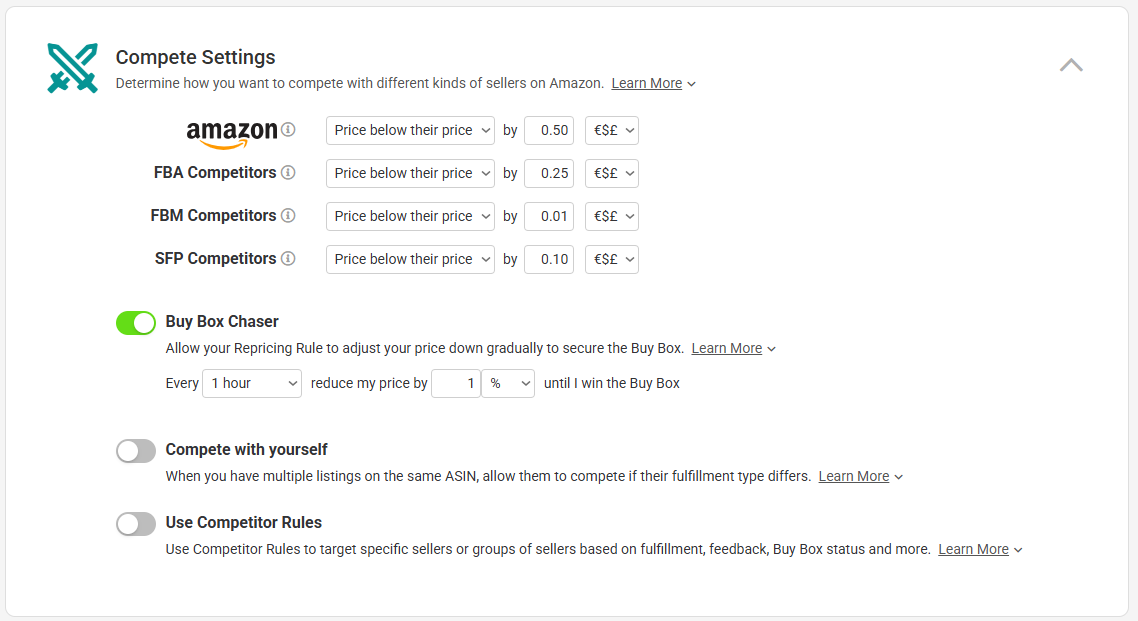Click the reduce my price by amount field
Screen dimensions: 1138x621
[456, 383]
